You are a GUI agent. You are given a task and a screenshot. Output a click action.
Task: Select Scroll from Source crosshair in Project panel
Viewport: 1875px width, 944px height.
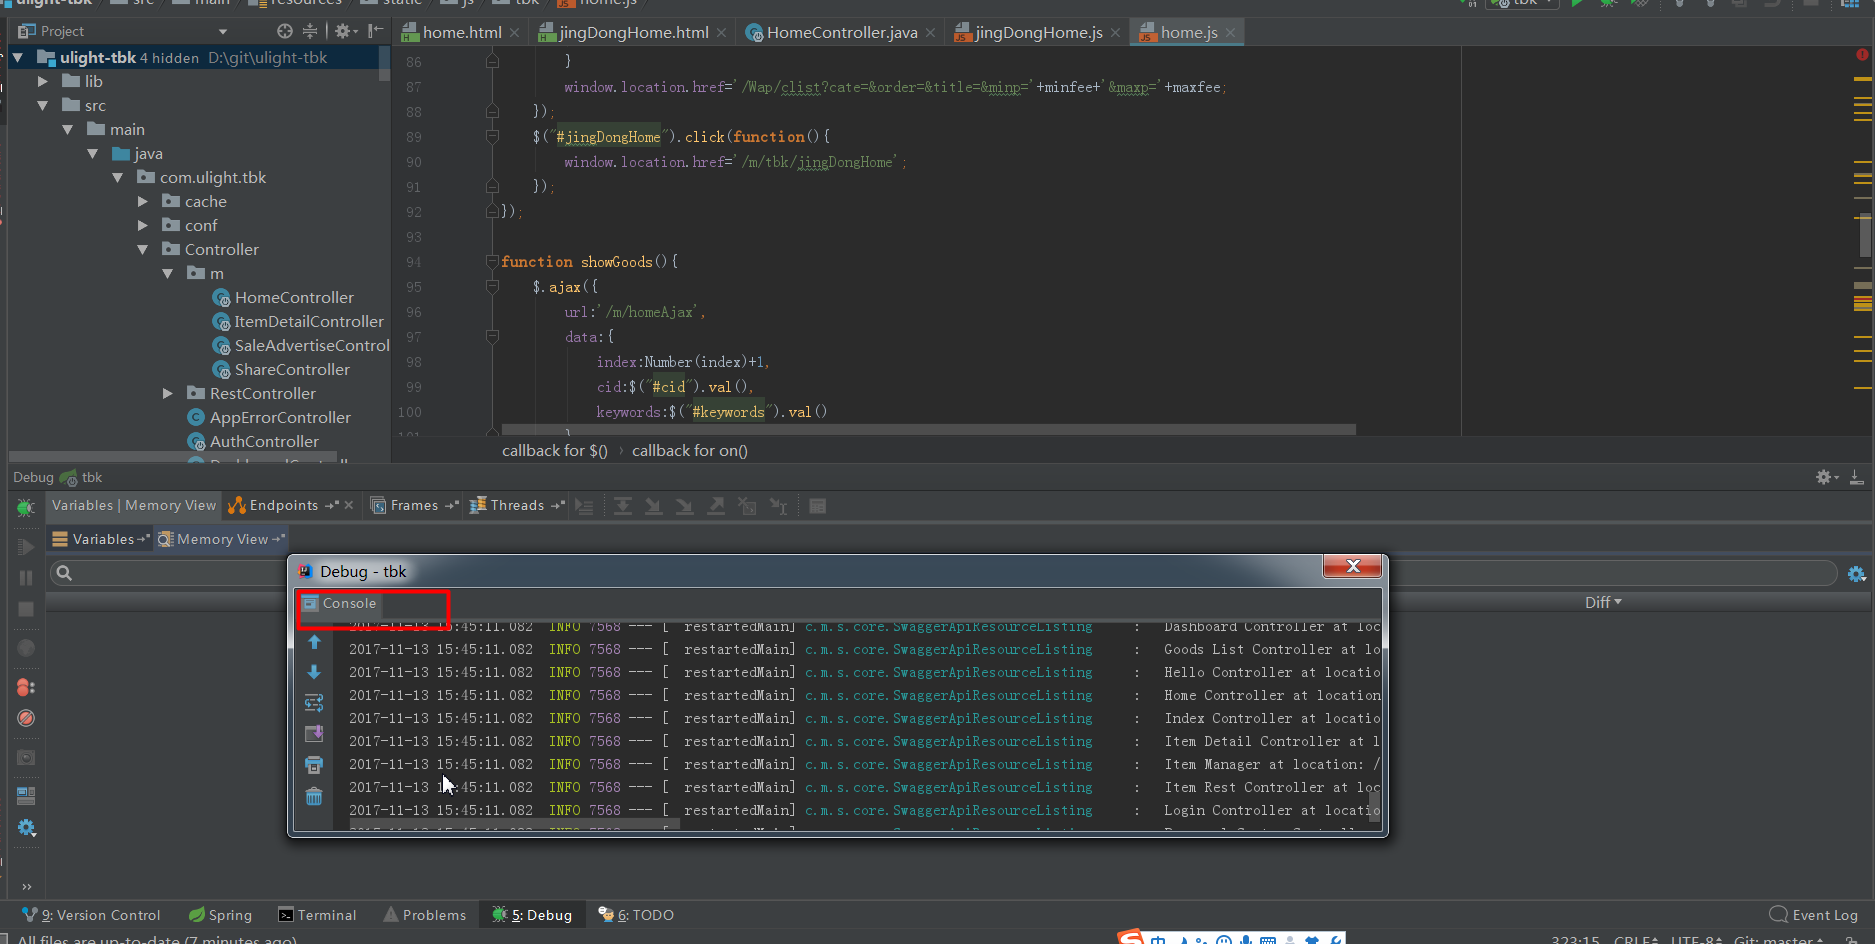(283, 31)
